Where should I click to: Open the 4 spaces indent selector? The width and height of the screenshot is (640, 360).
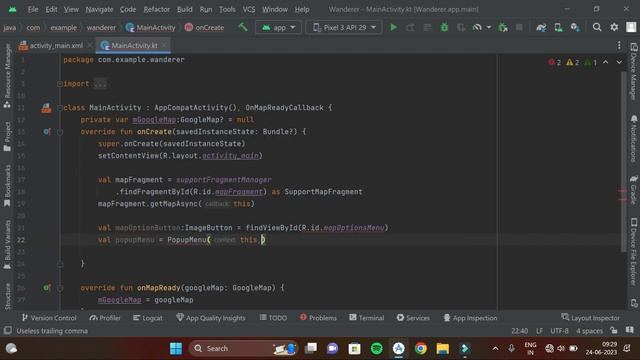tap(589, 331)
